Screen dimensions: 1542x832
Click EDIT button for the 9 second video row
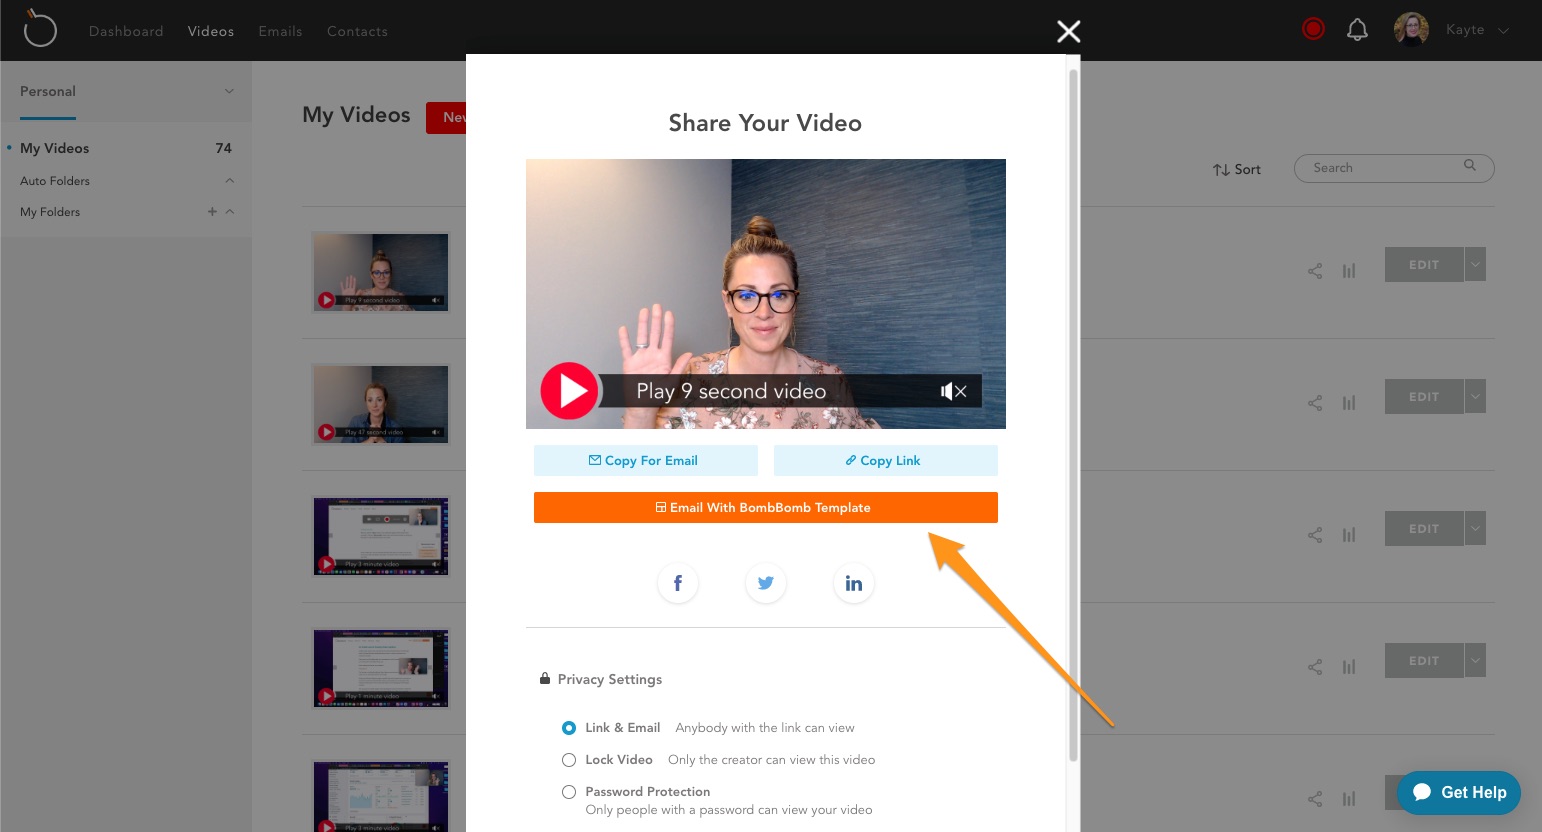(x=1424, y=265)
